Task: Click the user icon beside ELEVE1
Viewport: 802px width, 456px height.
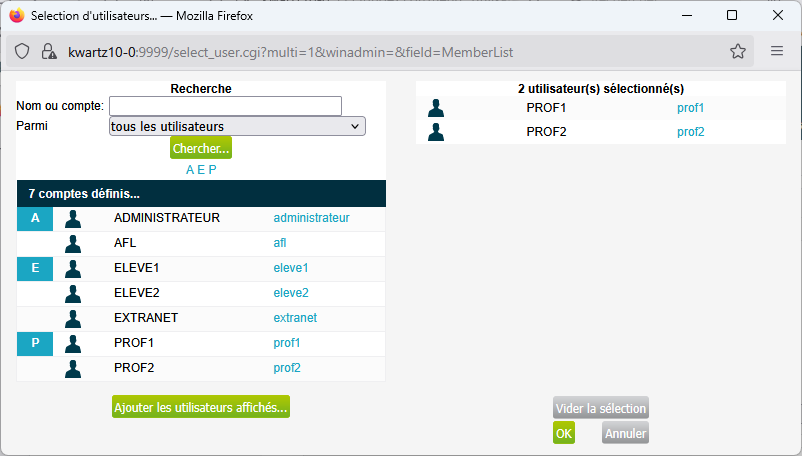Action: [x=73, y=269]
